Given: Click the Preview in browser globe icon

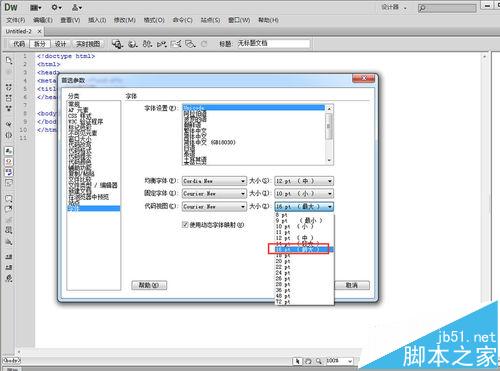Looking at the screenshot, I should coord(133,44).
